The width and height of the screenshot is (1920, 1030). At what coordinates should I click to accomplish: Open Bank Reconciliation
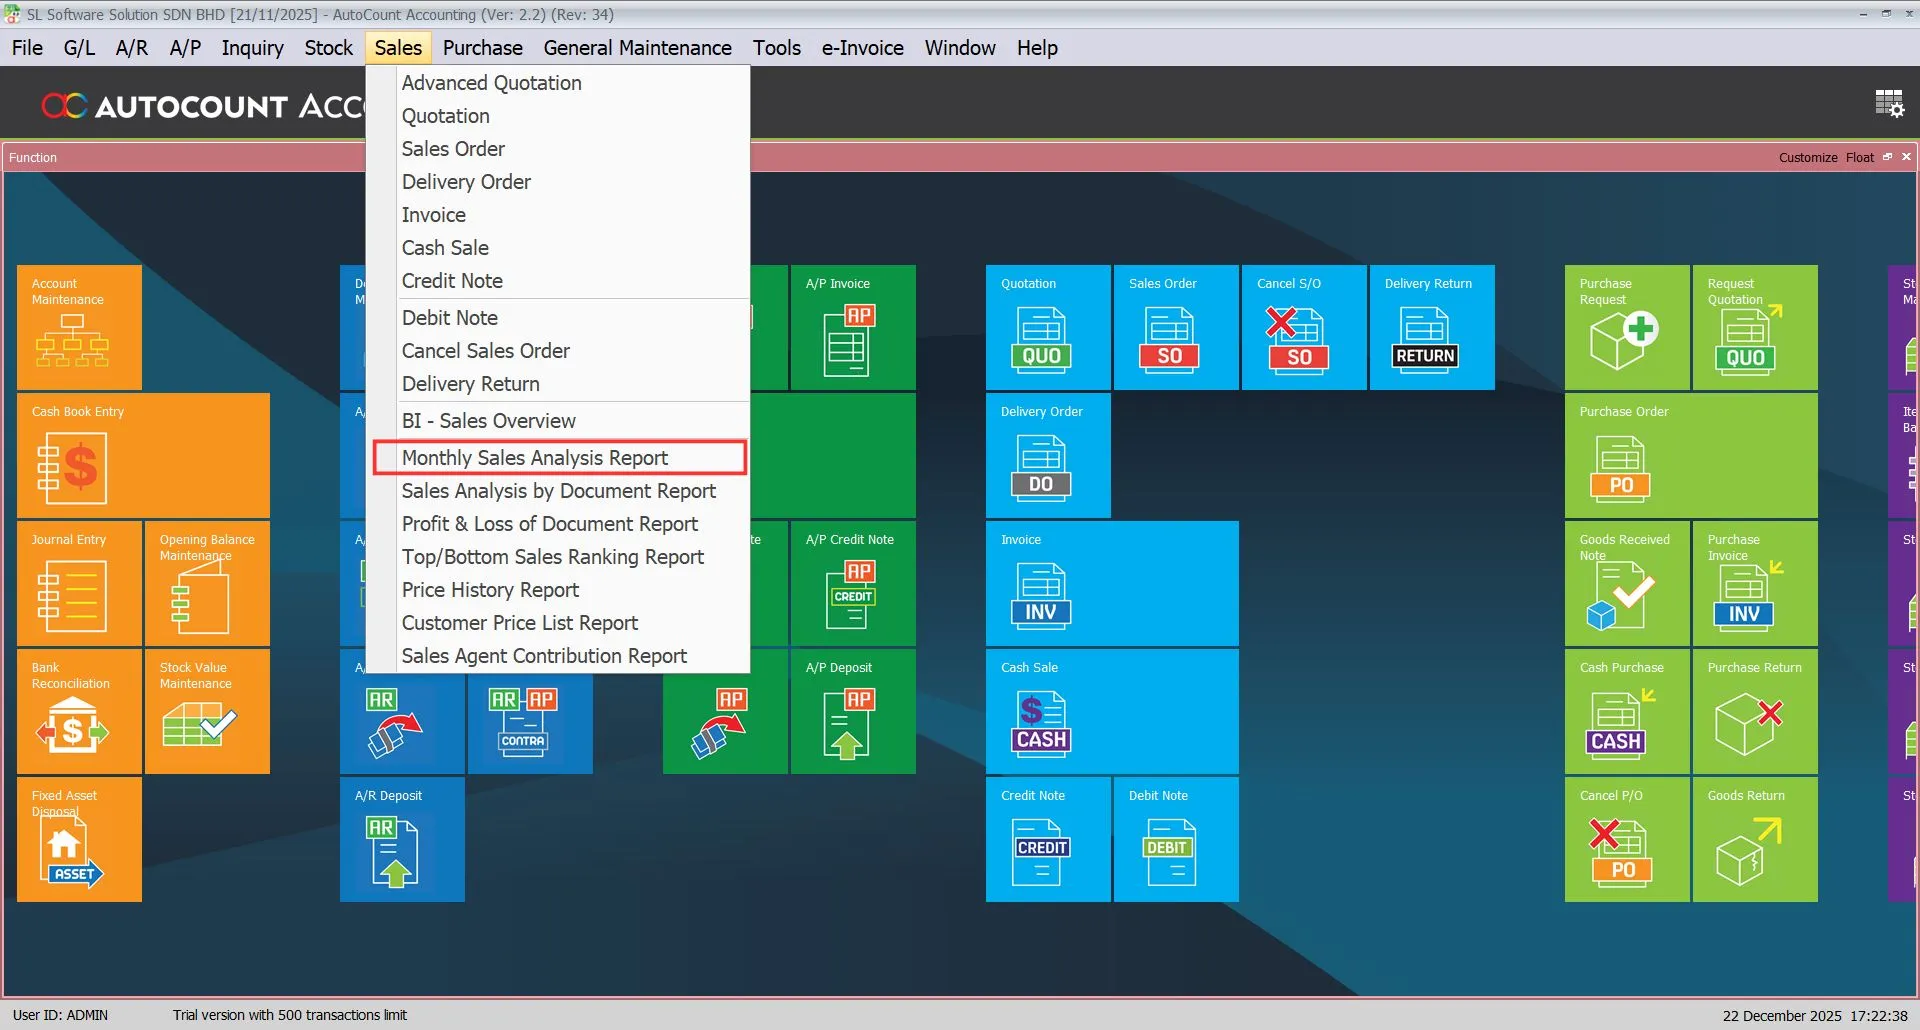78,712
